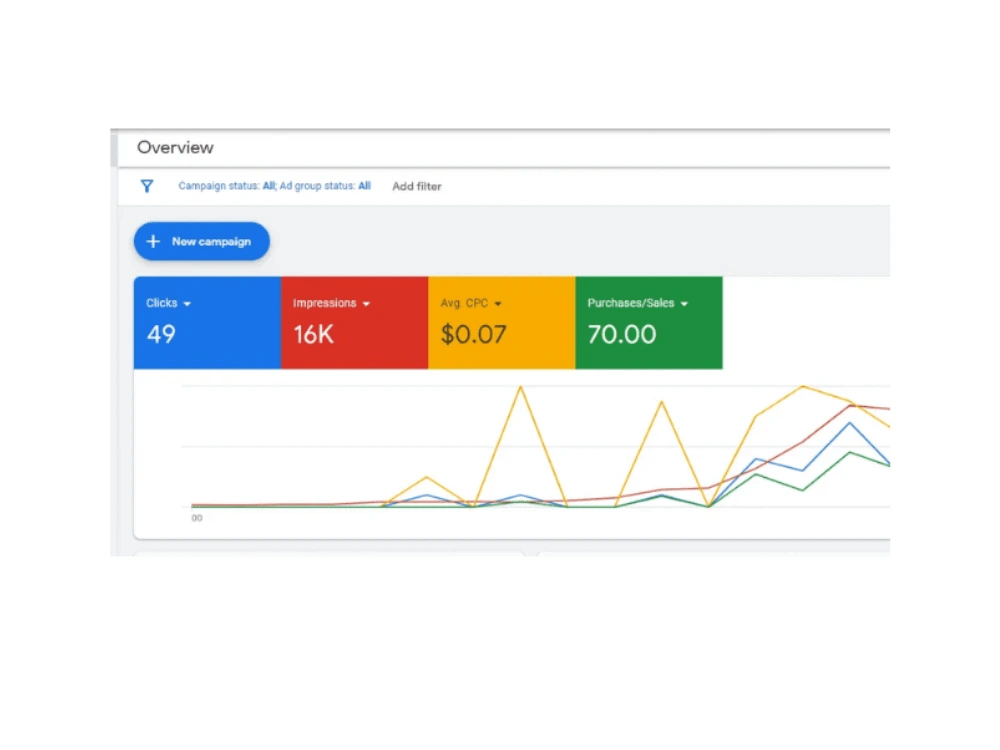Image resolution: width=1000 pixels, height=750 pixels.
Task: Click the Overview page heading
Action: tap(175, 147)
